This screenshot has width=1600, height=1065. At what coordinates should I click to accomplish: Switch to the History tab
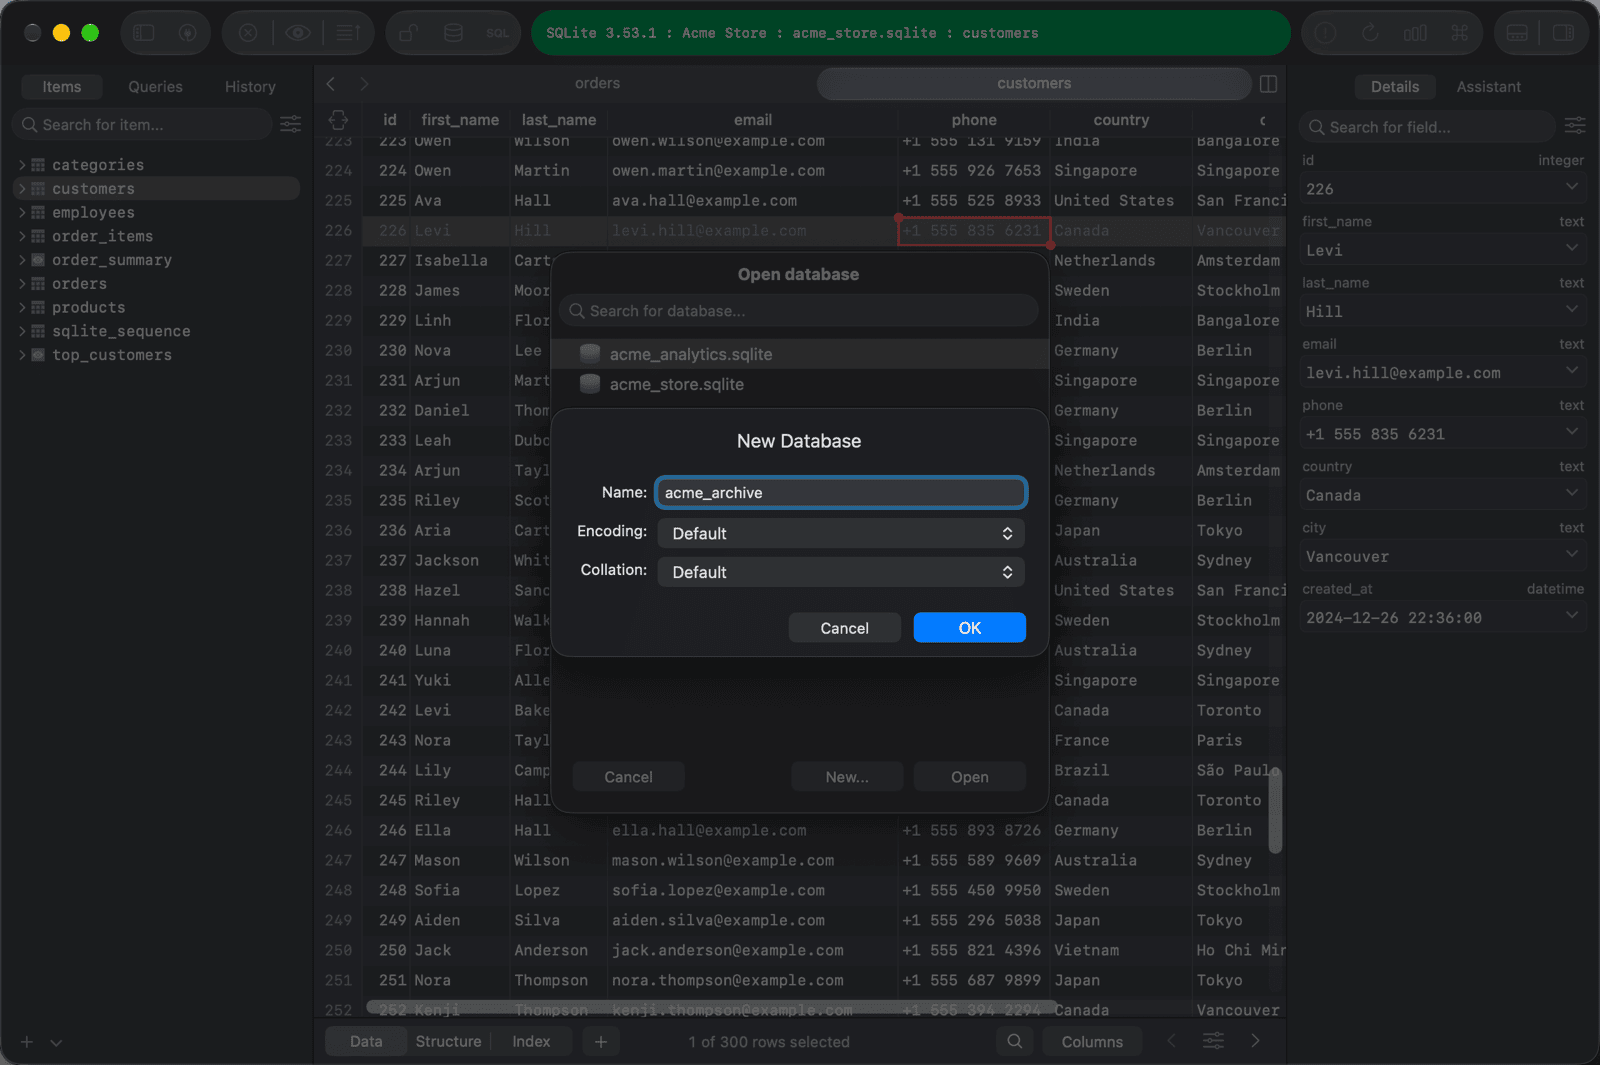pos(250,87)
